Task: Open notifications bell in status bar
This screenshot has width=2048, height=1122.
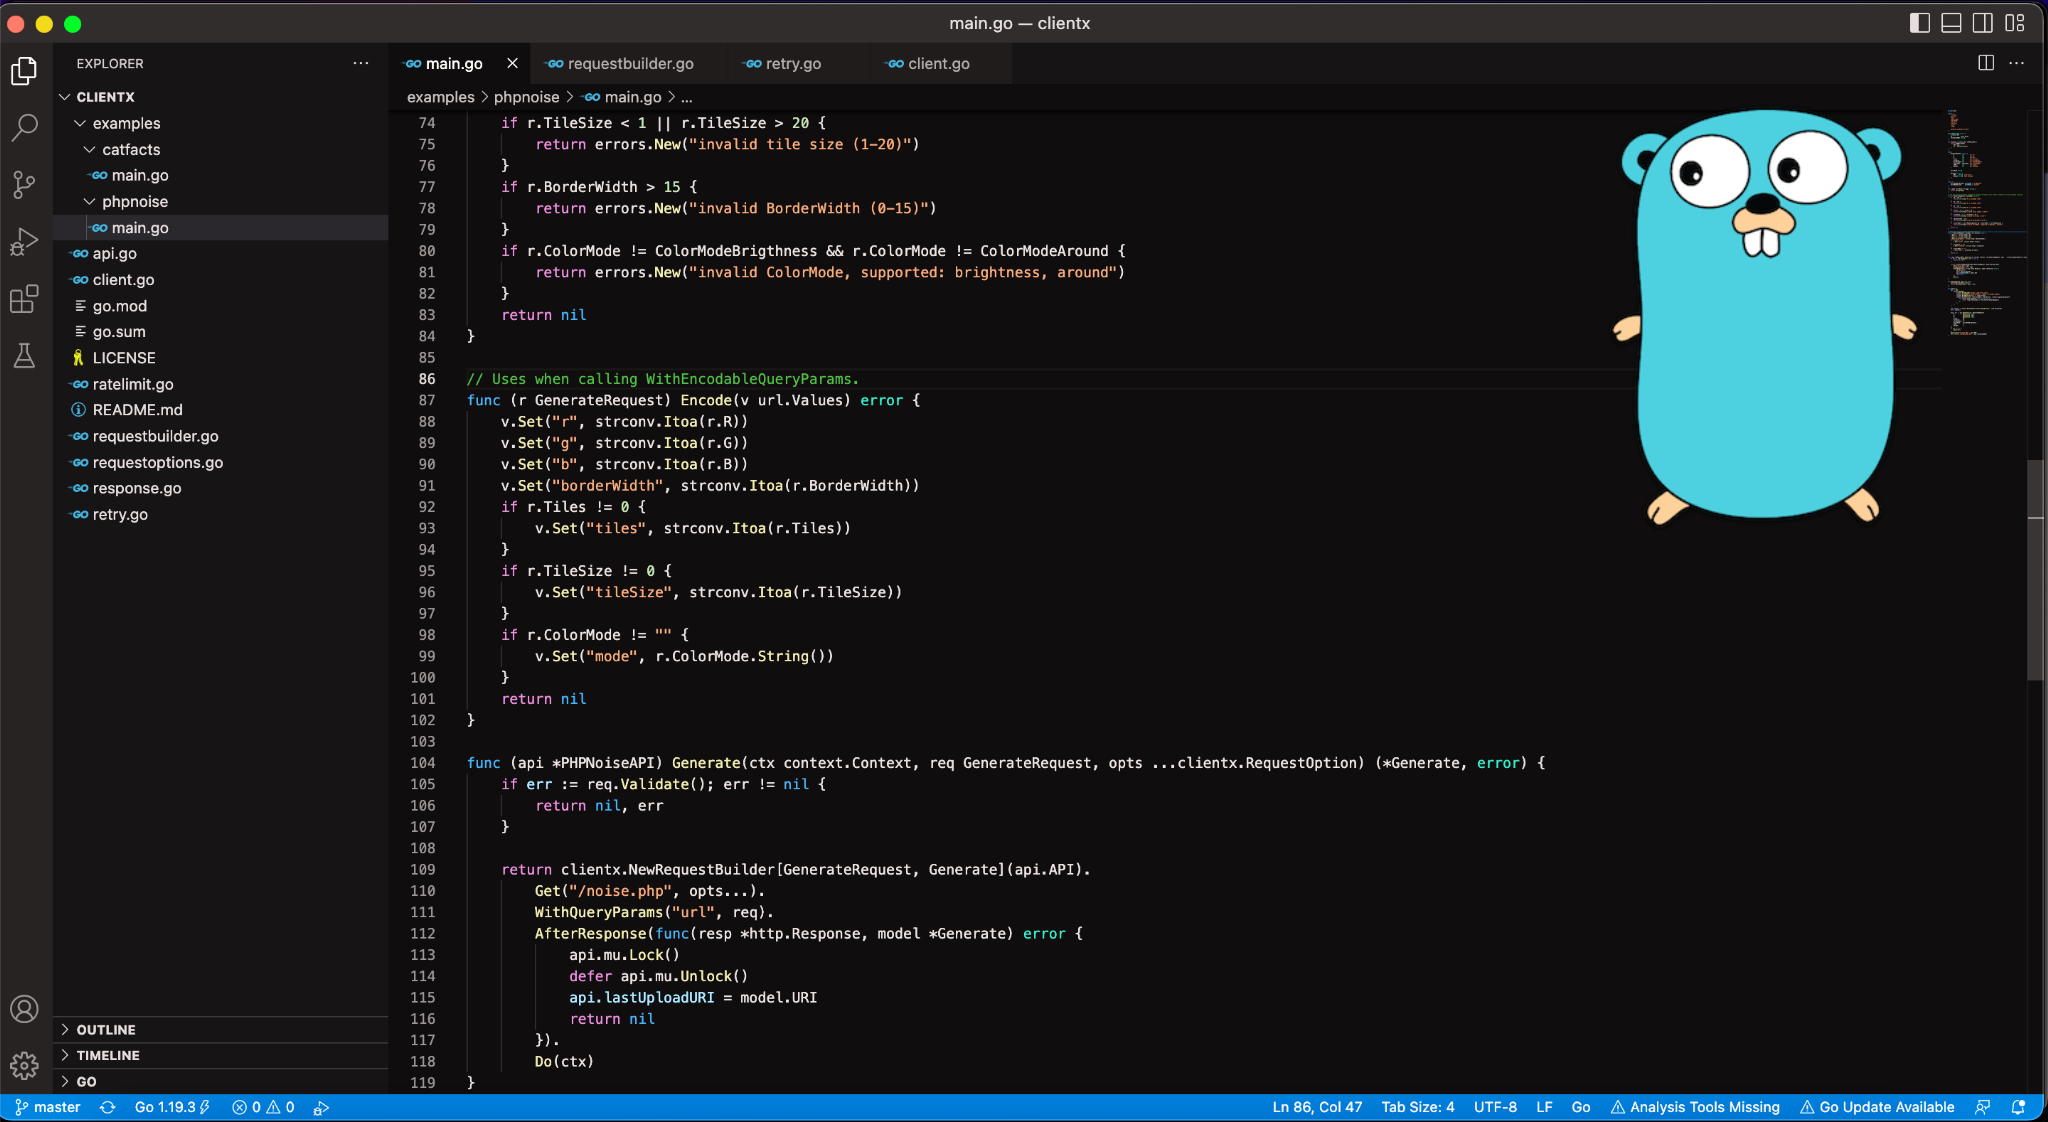Action: pyautogui.click(x=2018, y=1107)
